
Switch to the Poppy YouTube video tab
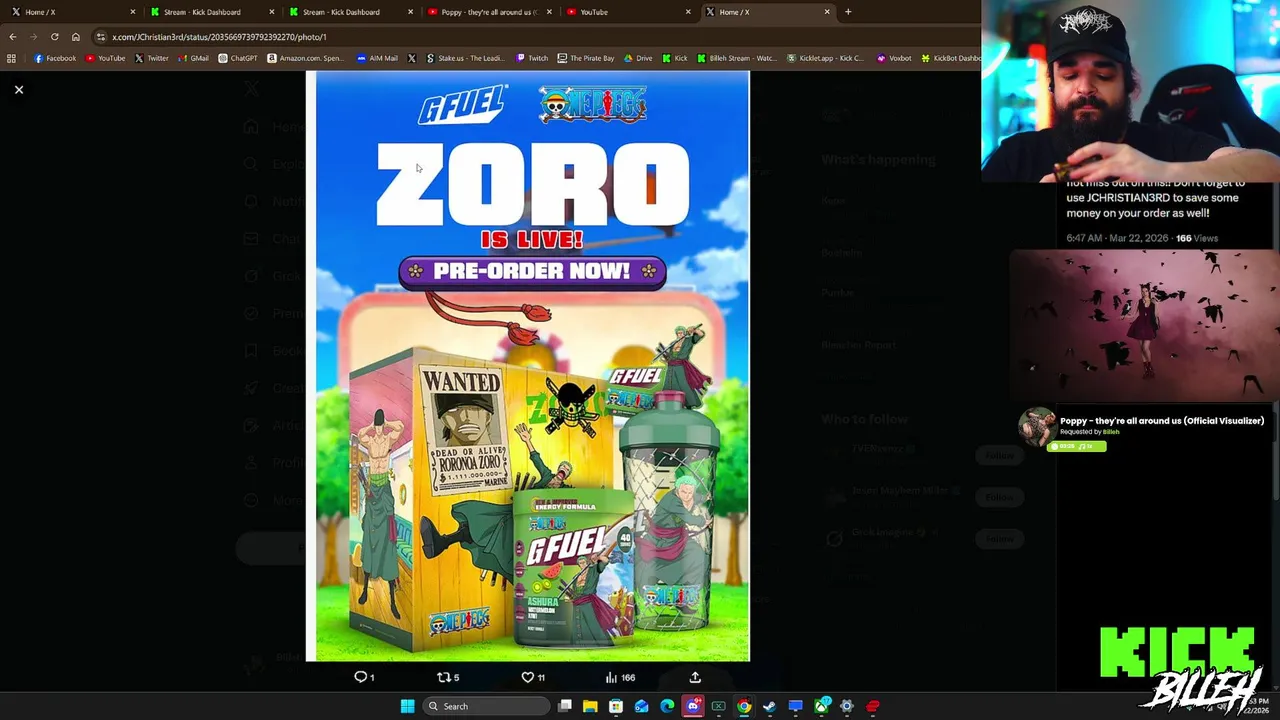click(x=488, y=12)
